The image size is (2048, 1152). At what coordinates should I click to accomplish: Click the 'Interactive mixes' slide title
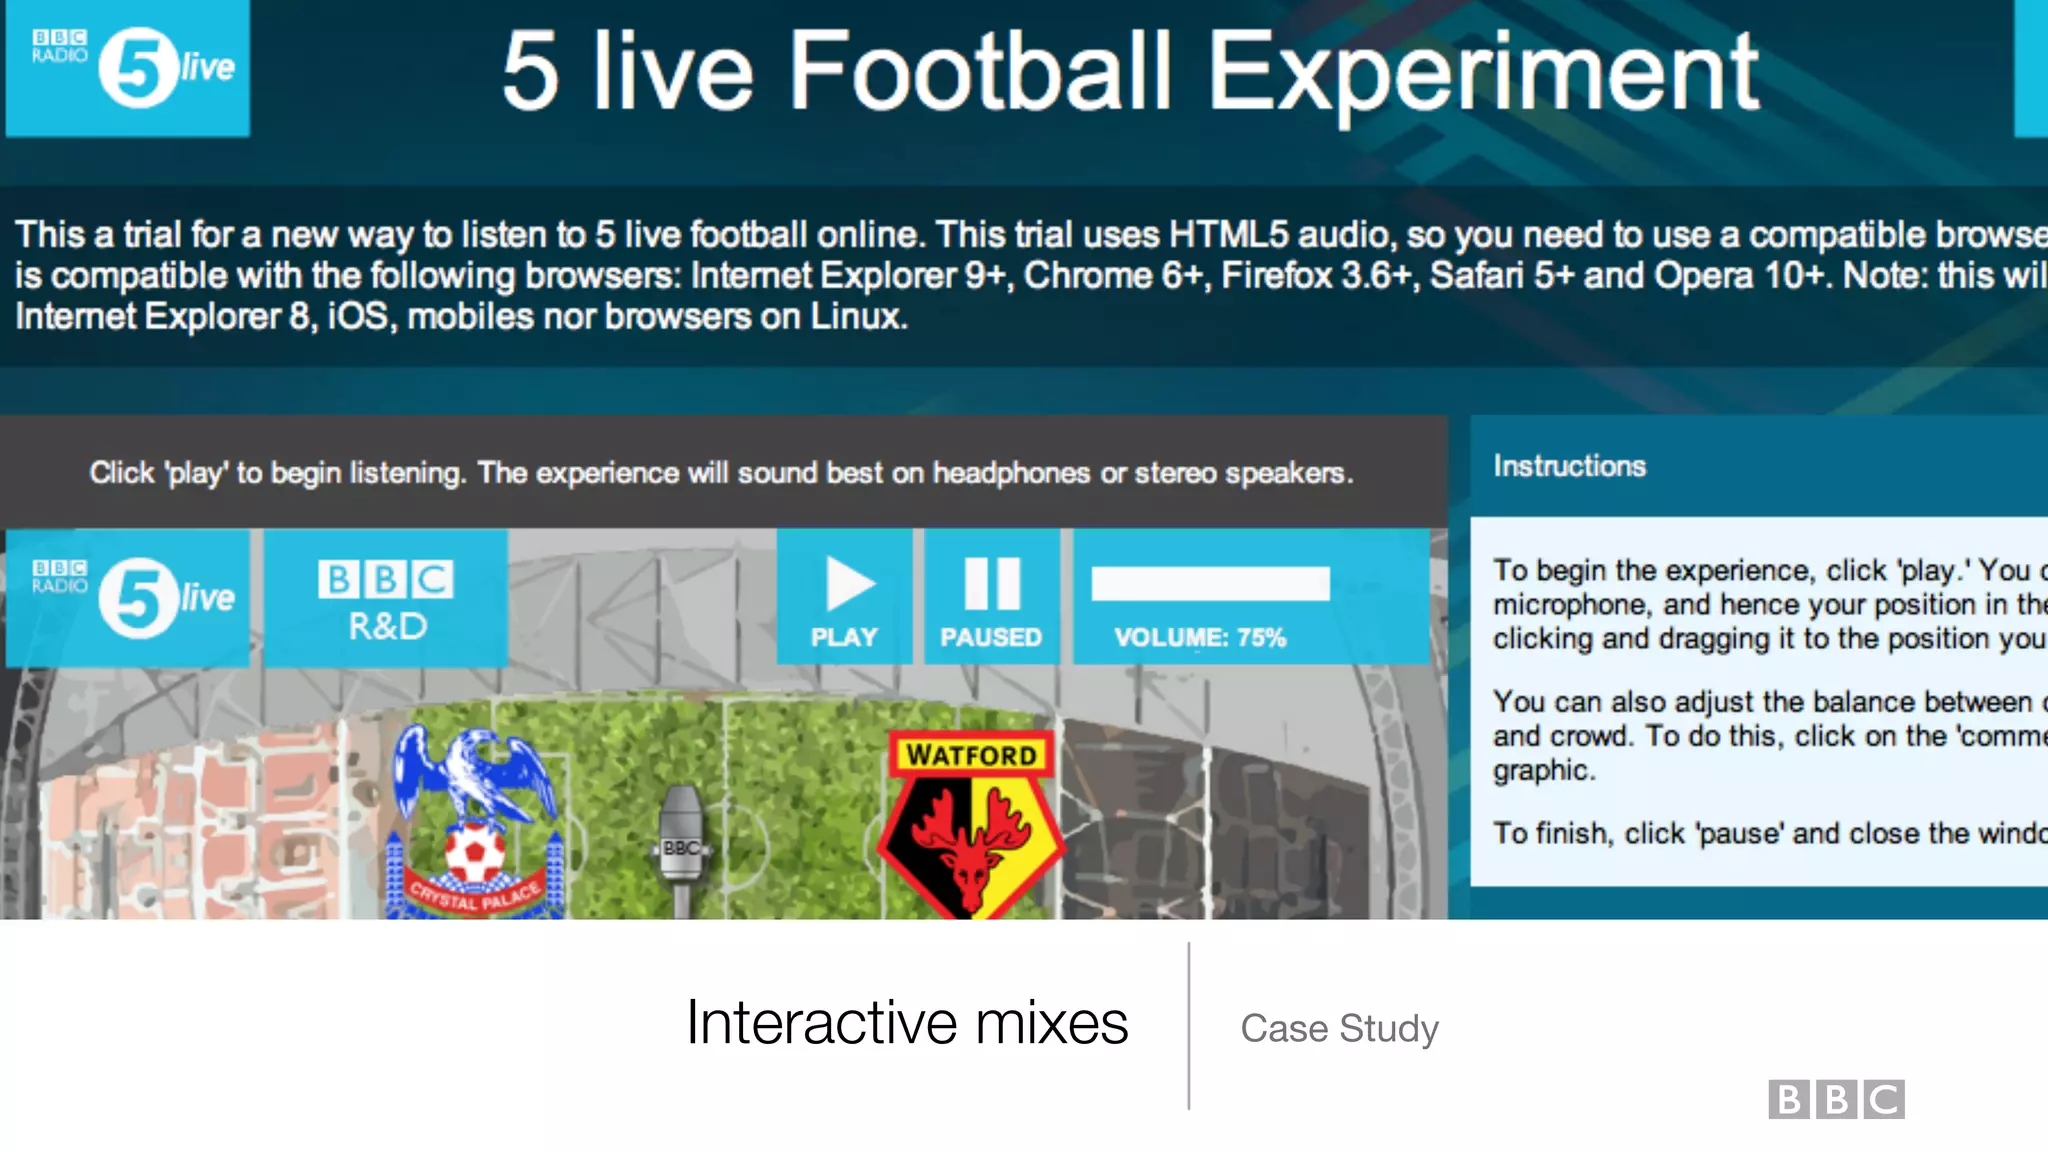(x=907, y=1023)
